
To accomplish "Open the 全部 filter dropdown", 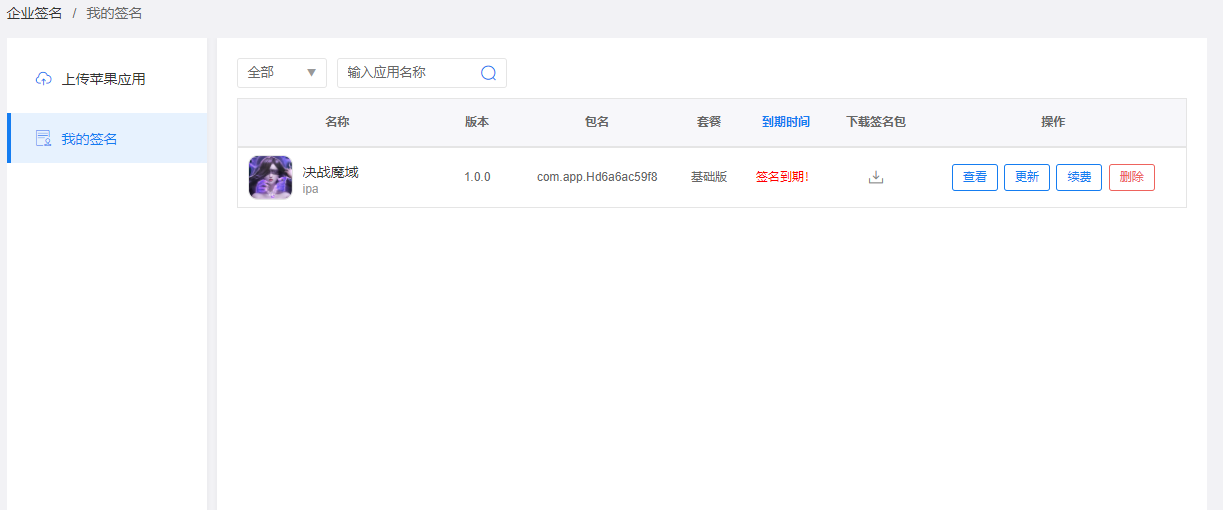I will point(282,73).
